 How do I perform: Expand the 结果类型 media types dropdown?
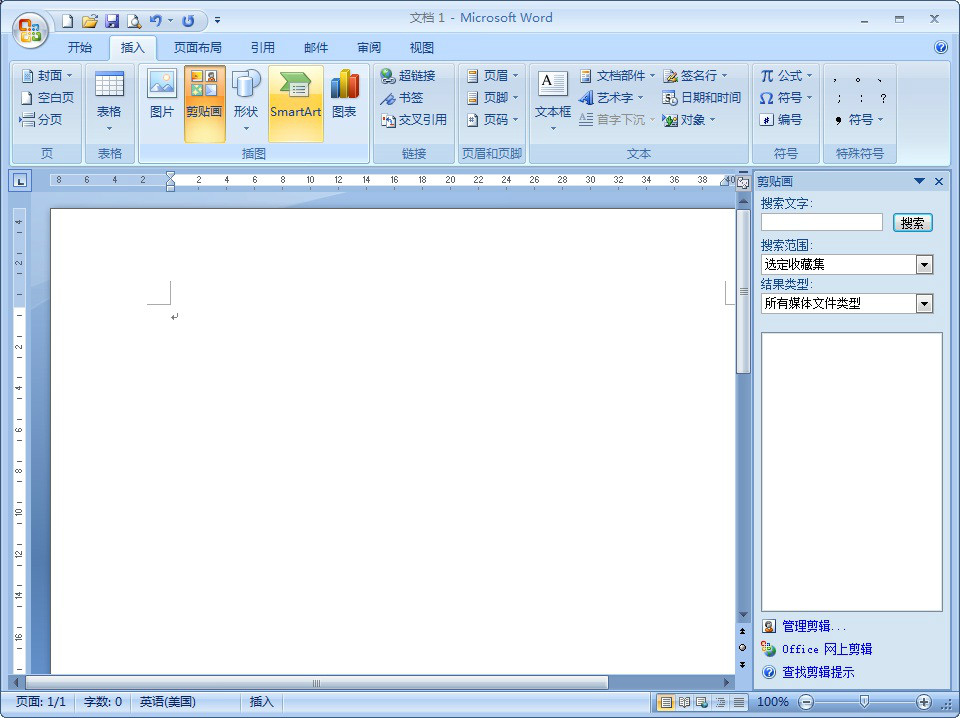pos(925,303)
